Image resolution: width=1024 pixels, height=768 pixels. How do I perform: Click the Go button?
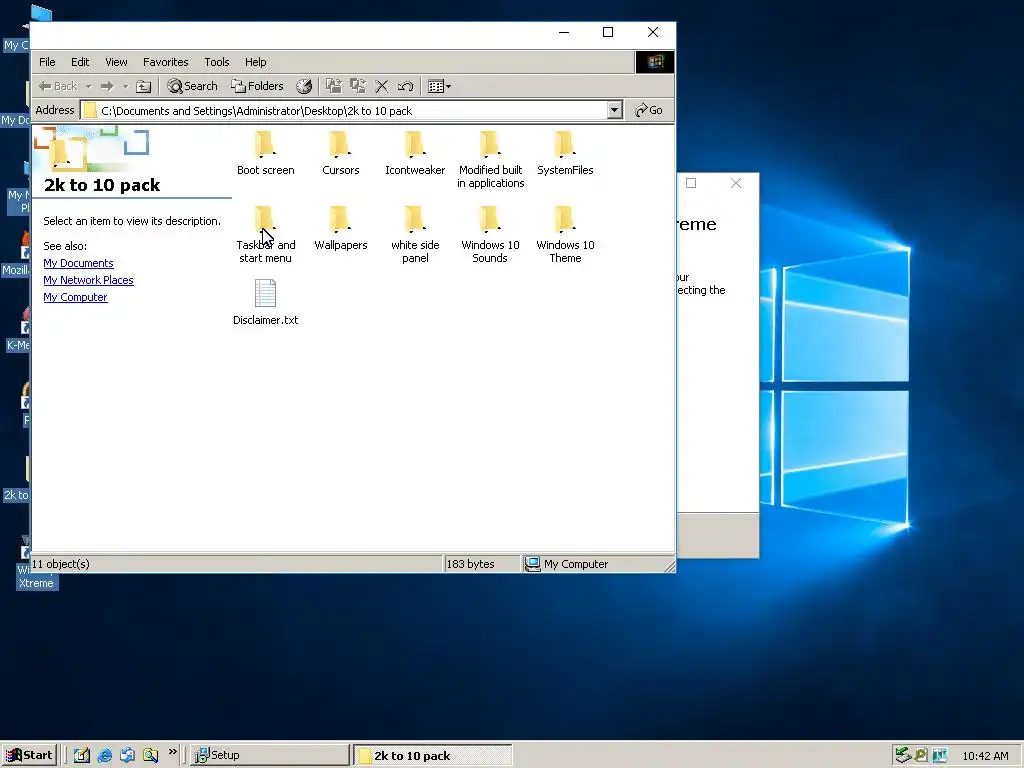pyautogui.click(x=649, y=110)
